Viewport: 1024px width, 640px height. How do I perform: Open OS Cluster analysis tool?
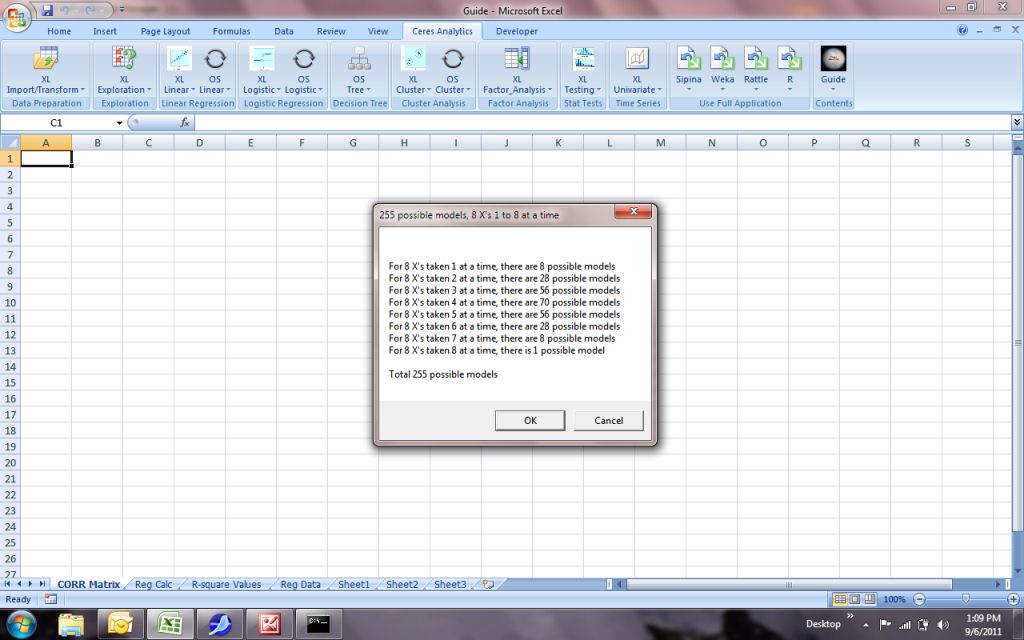point(453,71)
